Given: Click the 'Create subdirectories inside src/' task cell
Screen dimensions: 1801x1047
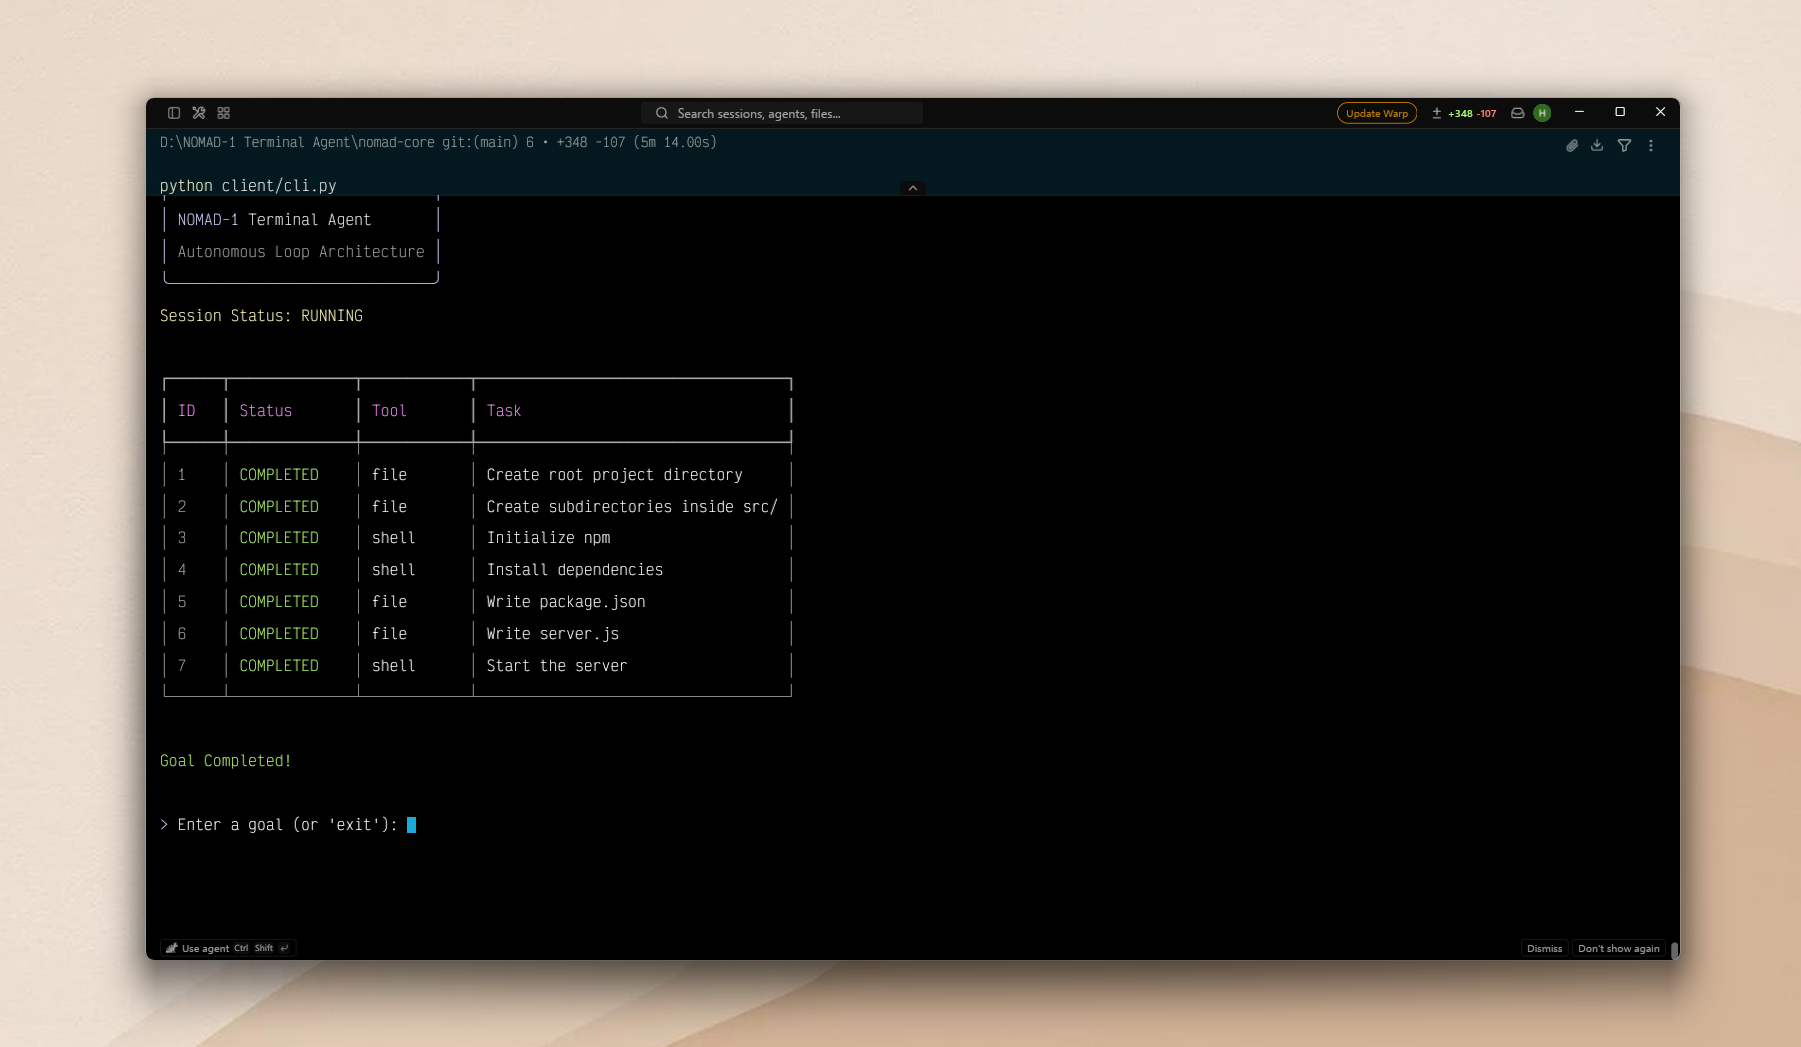Looking at the screenshot, I should (x=632, y=507).
